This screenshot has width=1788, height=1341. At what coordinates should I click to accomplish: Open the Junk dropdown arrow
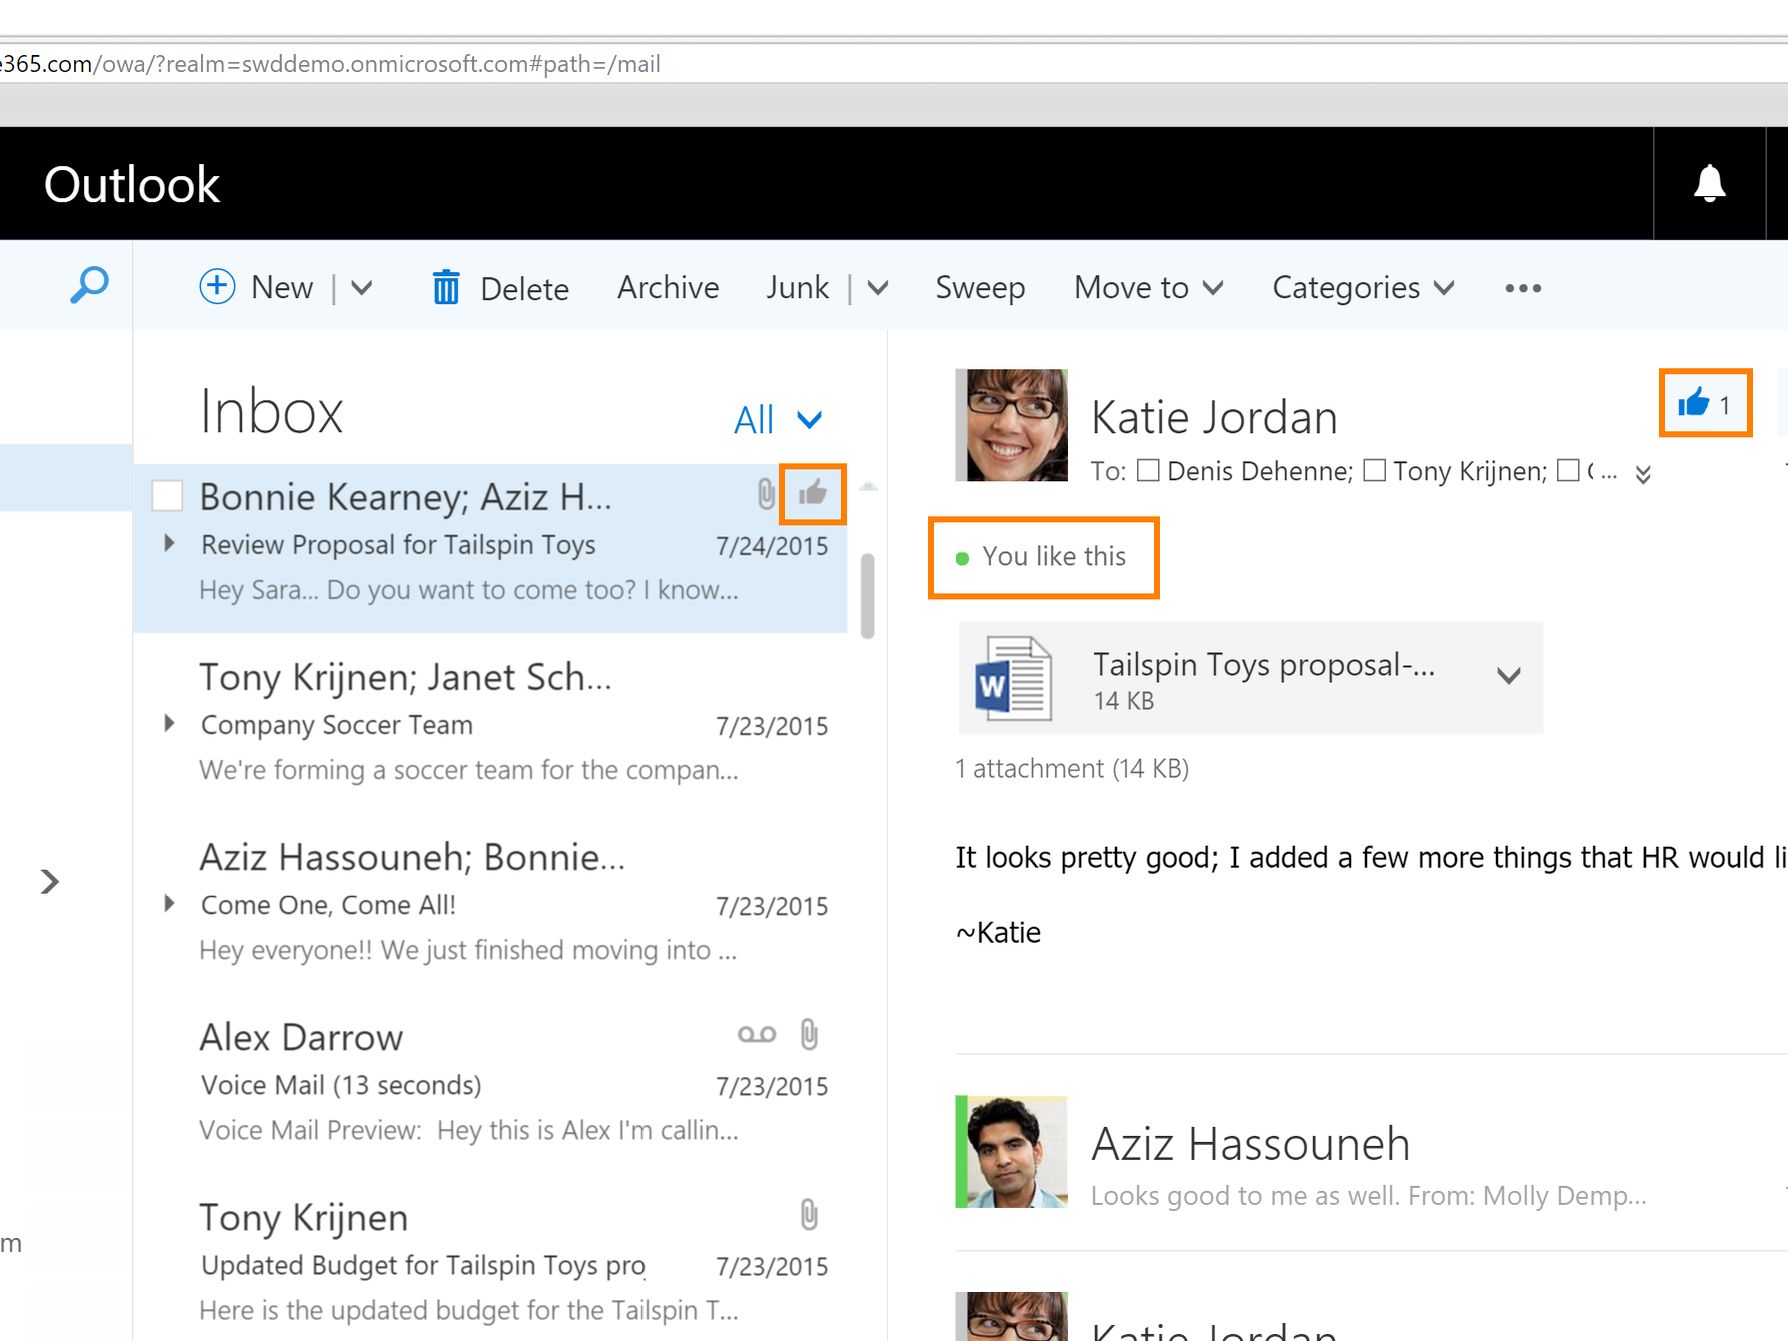point(878,288)
